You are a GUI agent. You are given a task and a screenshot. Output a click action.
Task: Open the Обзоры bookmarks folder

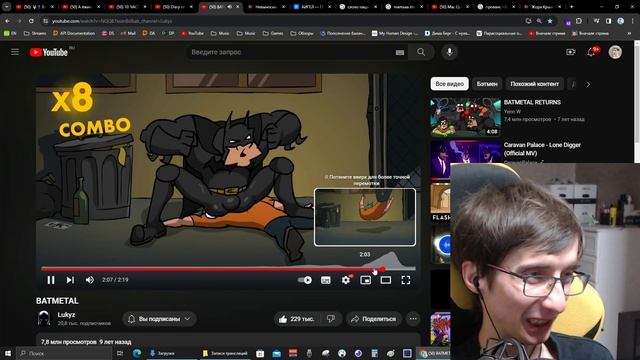point(302,33)
